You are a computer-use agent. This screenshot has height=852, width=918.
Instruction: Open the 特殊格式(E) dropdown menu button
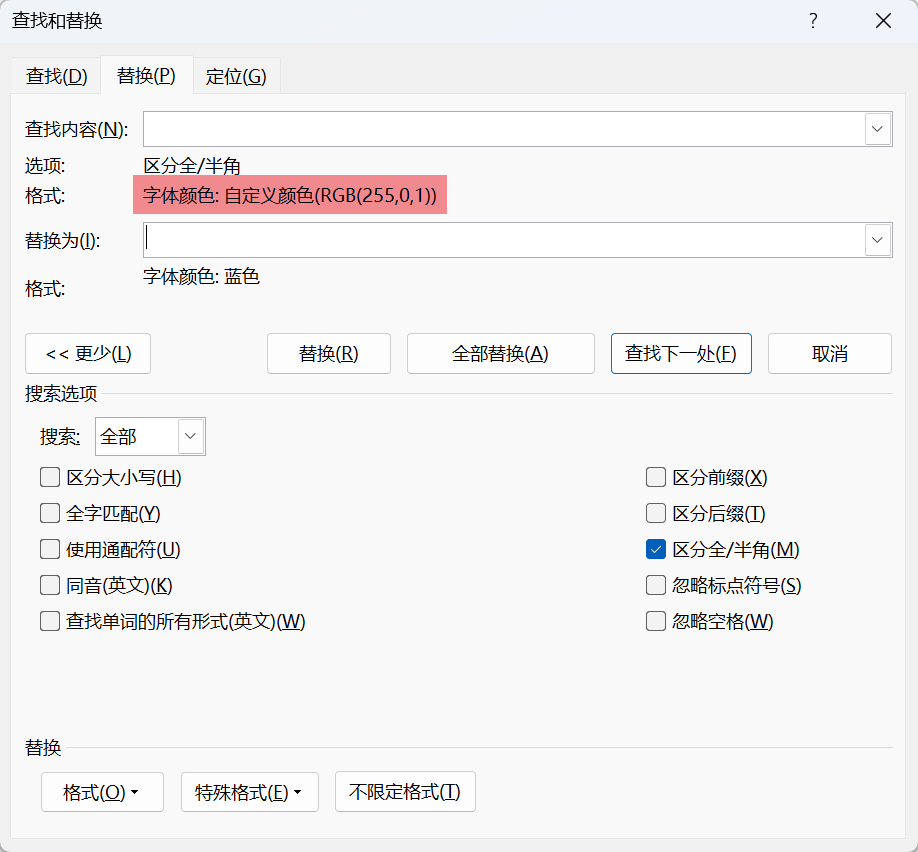point(250,792)
